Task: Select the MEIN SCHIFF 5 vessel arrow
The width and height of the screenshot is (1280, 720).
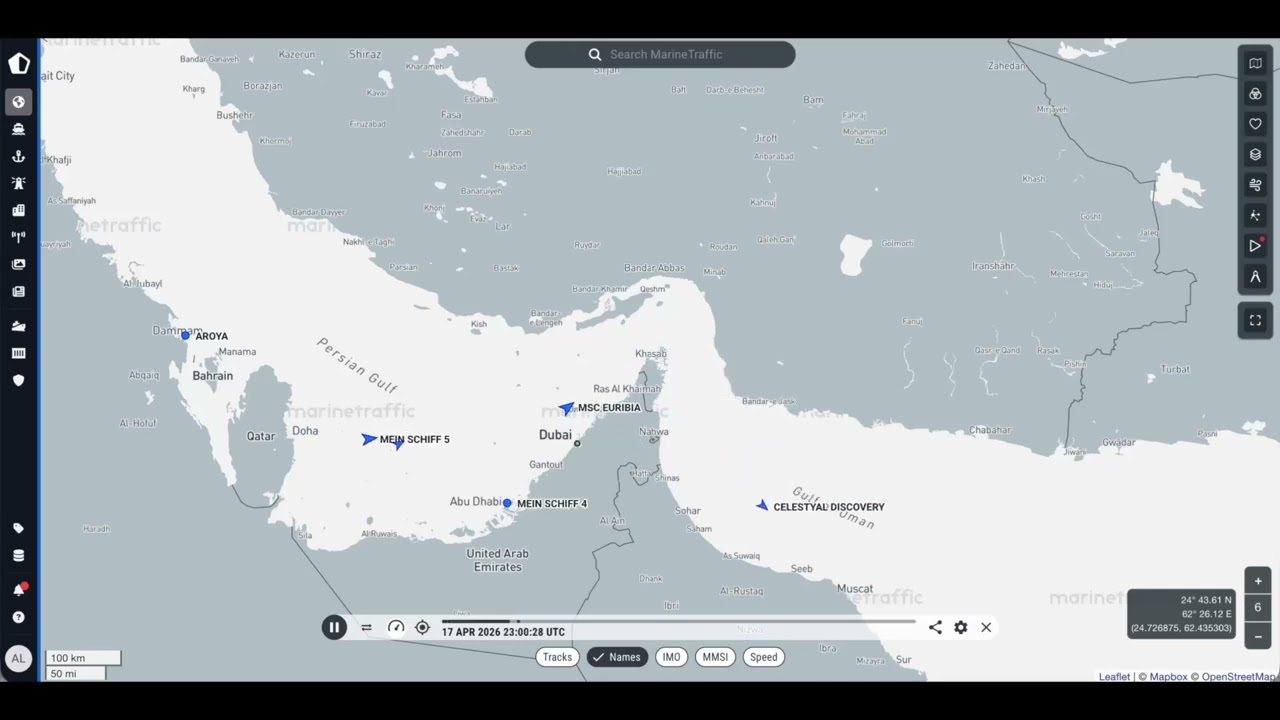Action: click(369, 439)
